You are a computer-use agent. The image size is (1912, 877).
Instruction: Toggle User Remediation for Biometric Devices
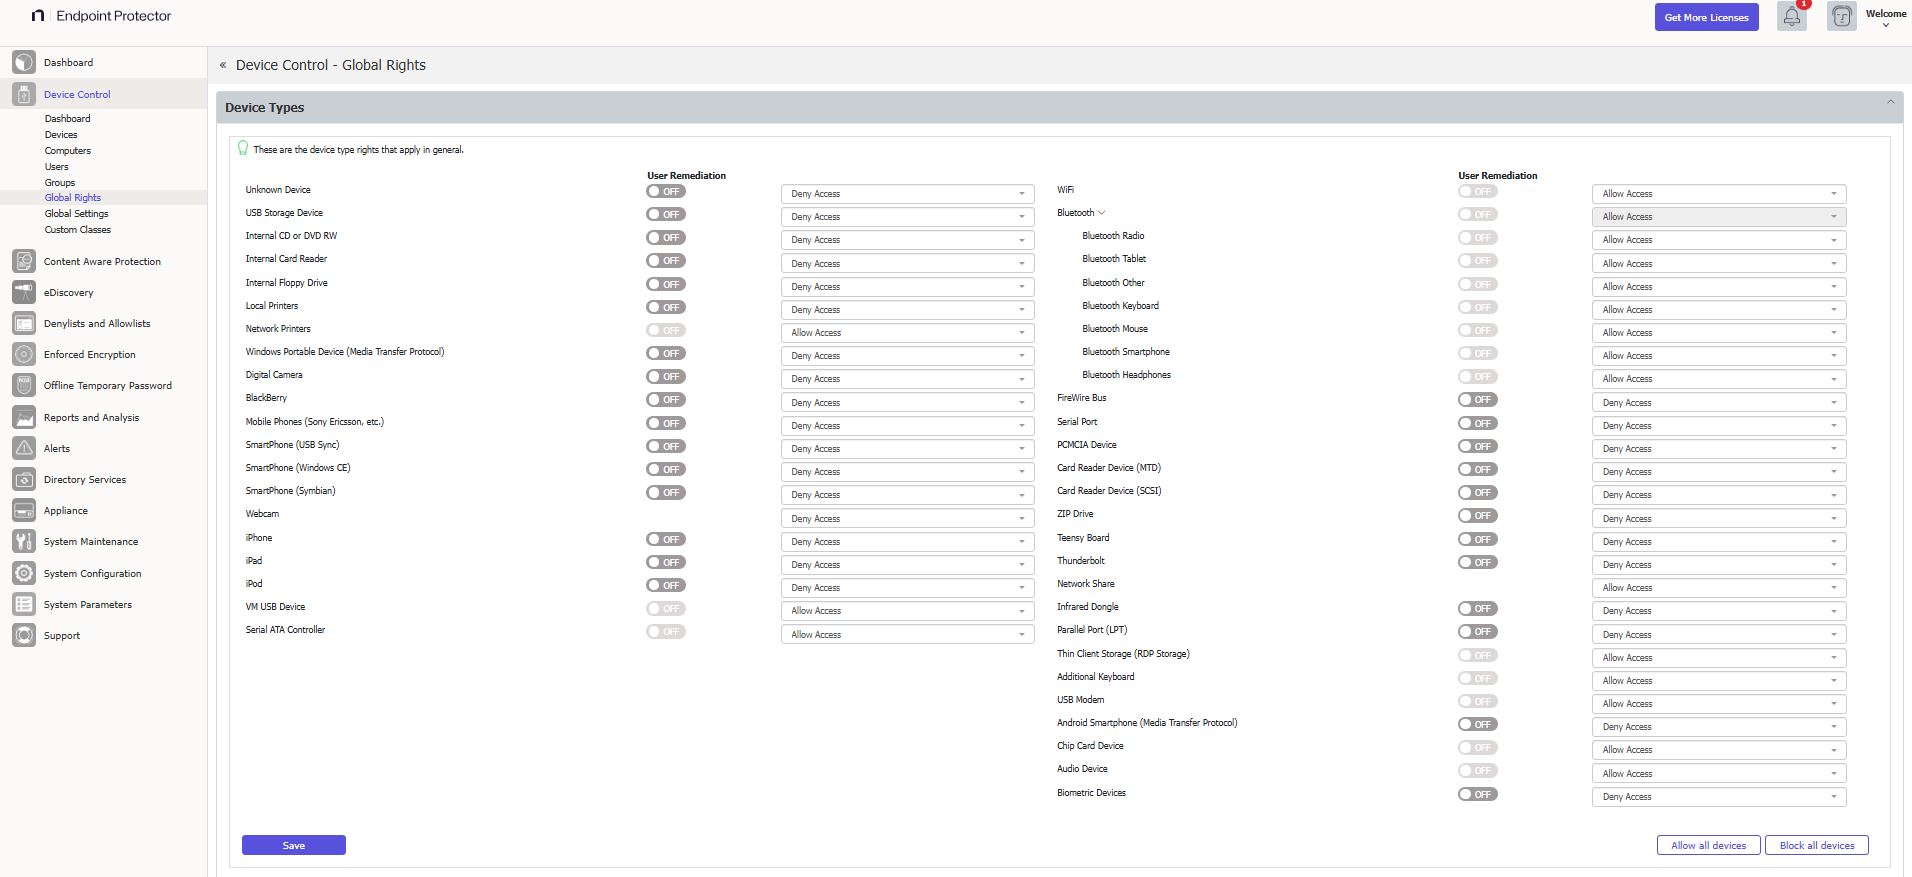coord(1477,794)
